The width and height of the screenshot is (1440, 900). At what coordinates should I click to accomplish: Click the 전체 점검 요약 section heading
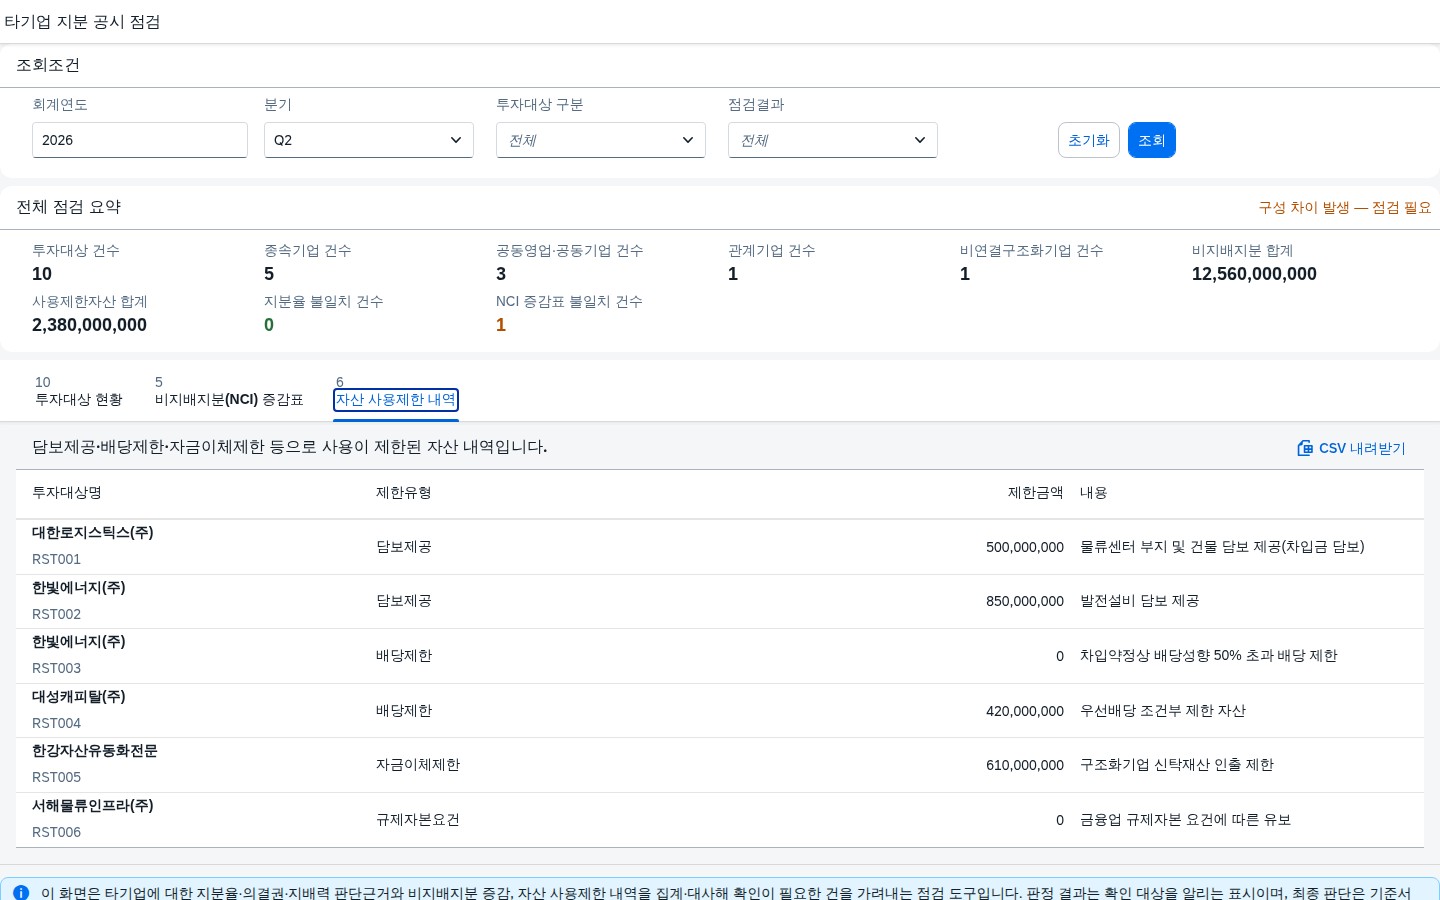pos(69,207)
